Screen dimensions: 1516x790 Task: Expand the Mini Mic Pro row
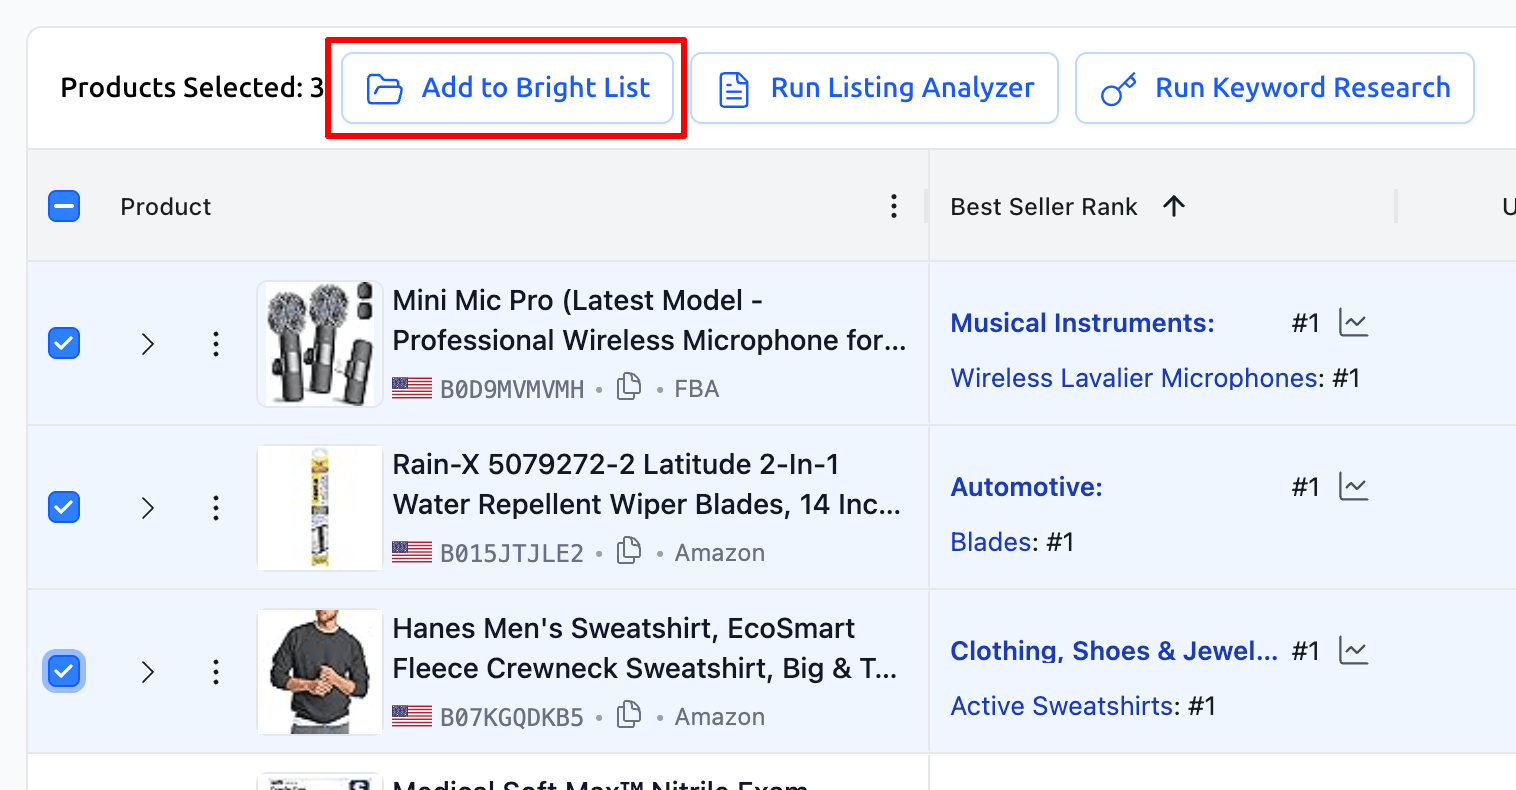pos(147,343)
